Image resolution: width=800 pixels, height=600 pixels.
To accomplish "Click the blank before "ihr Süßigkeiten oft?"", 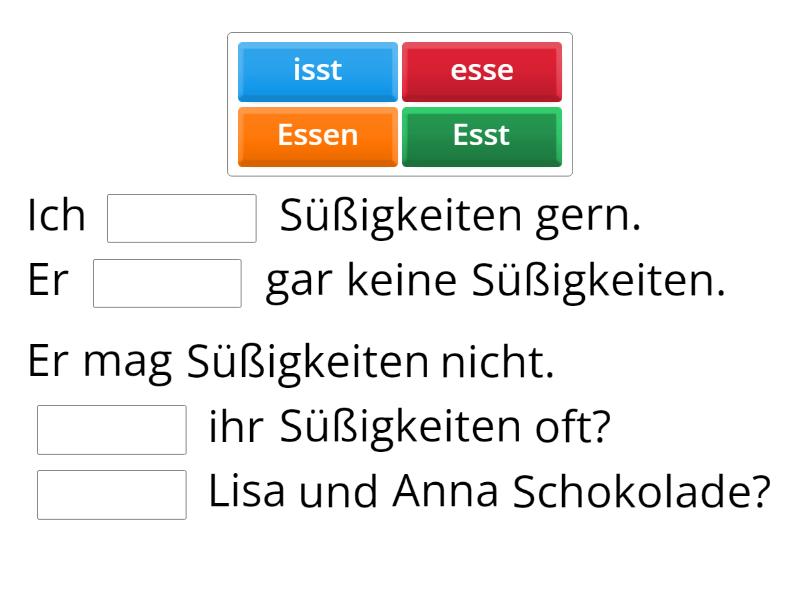I will [111, 428].
